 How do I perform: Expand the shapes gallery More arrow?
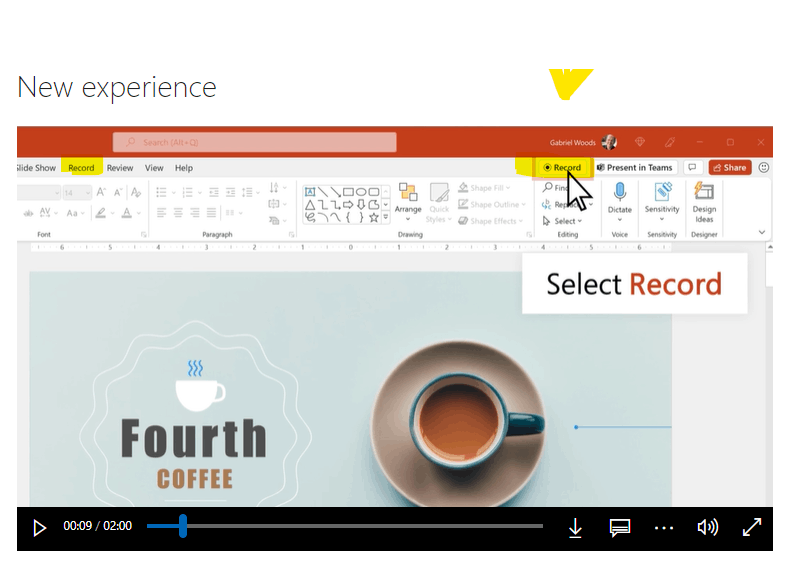(386, 217)
